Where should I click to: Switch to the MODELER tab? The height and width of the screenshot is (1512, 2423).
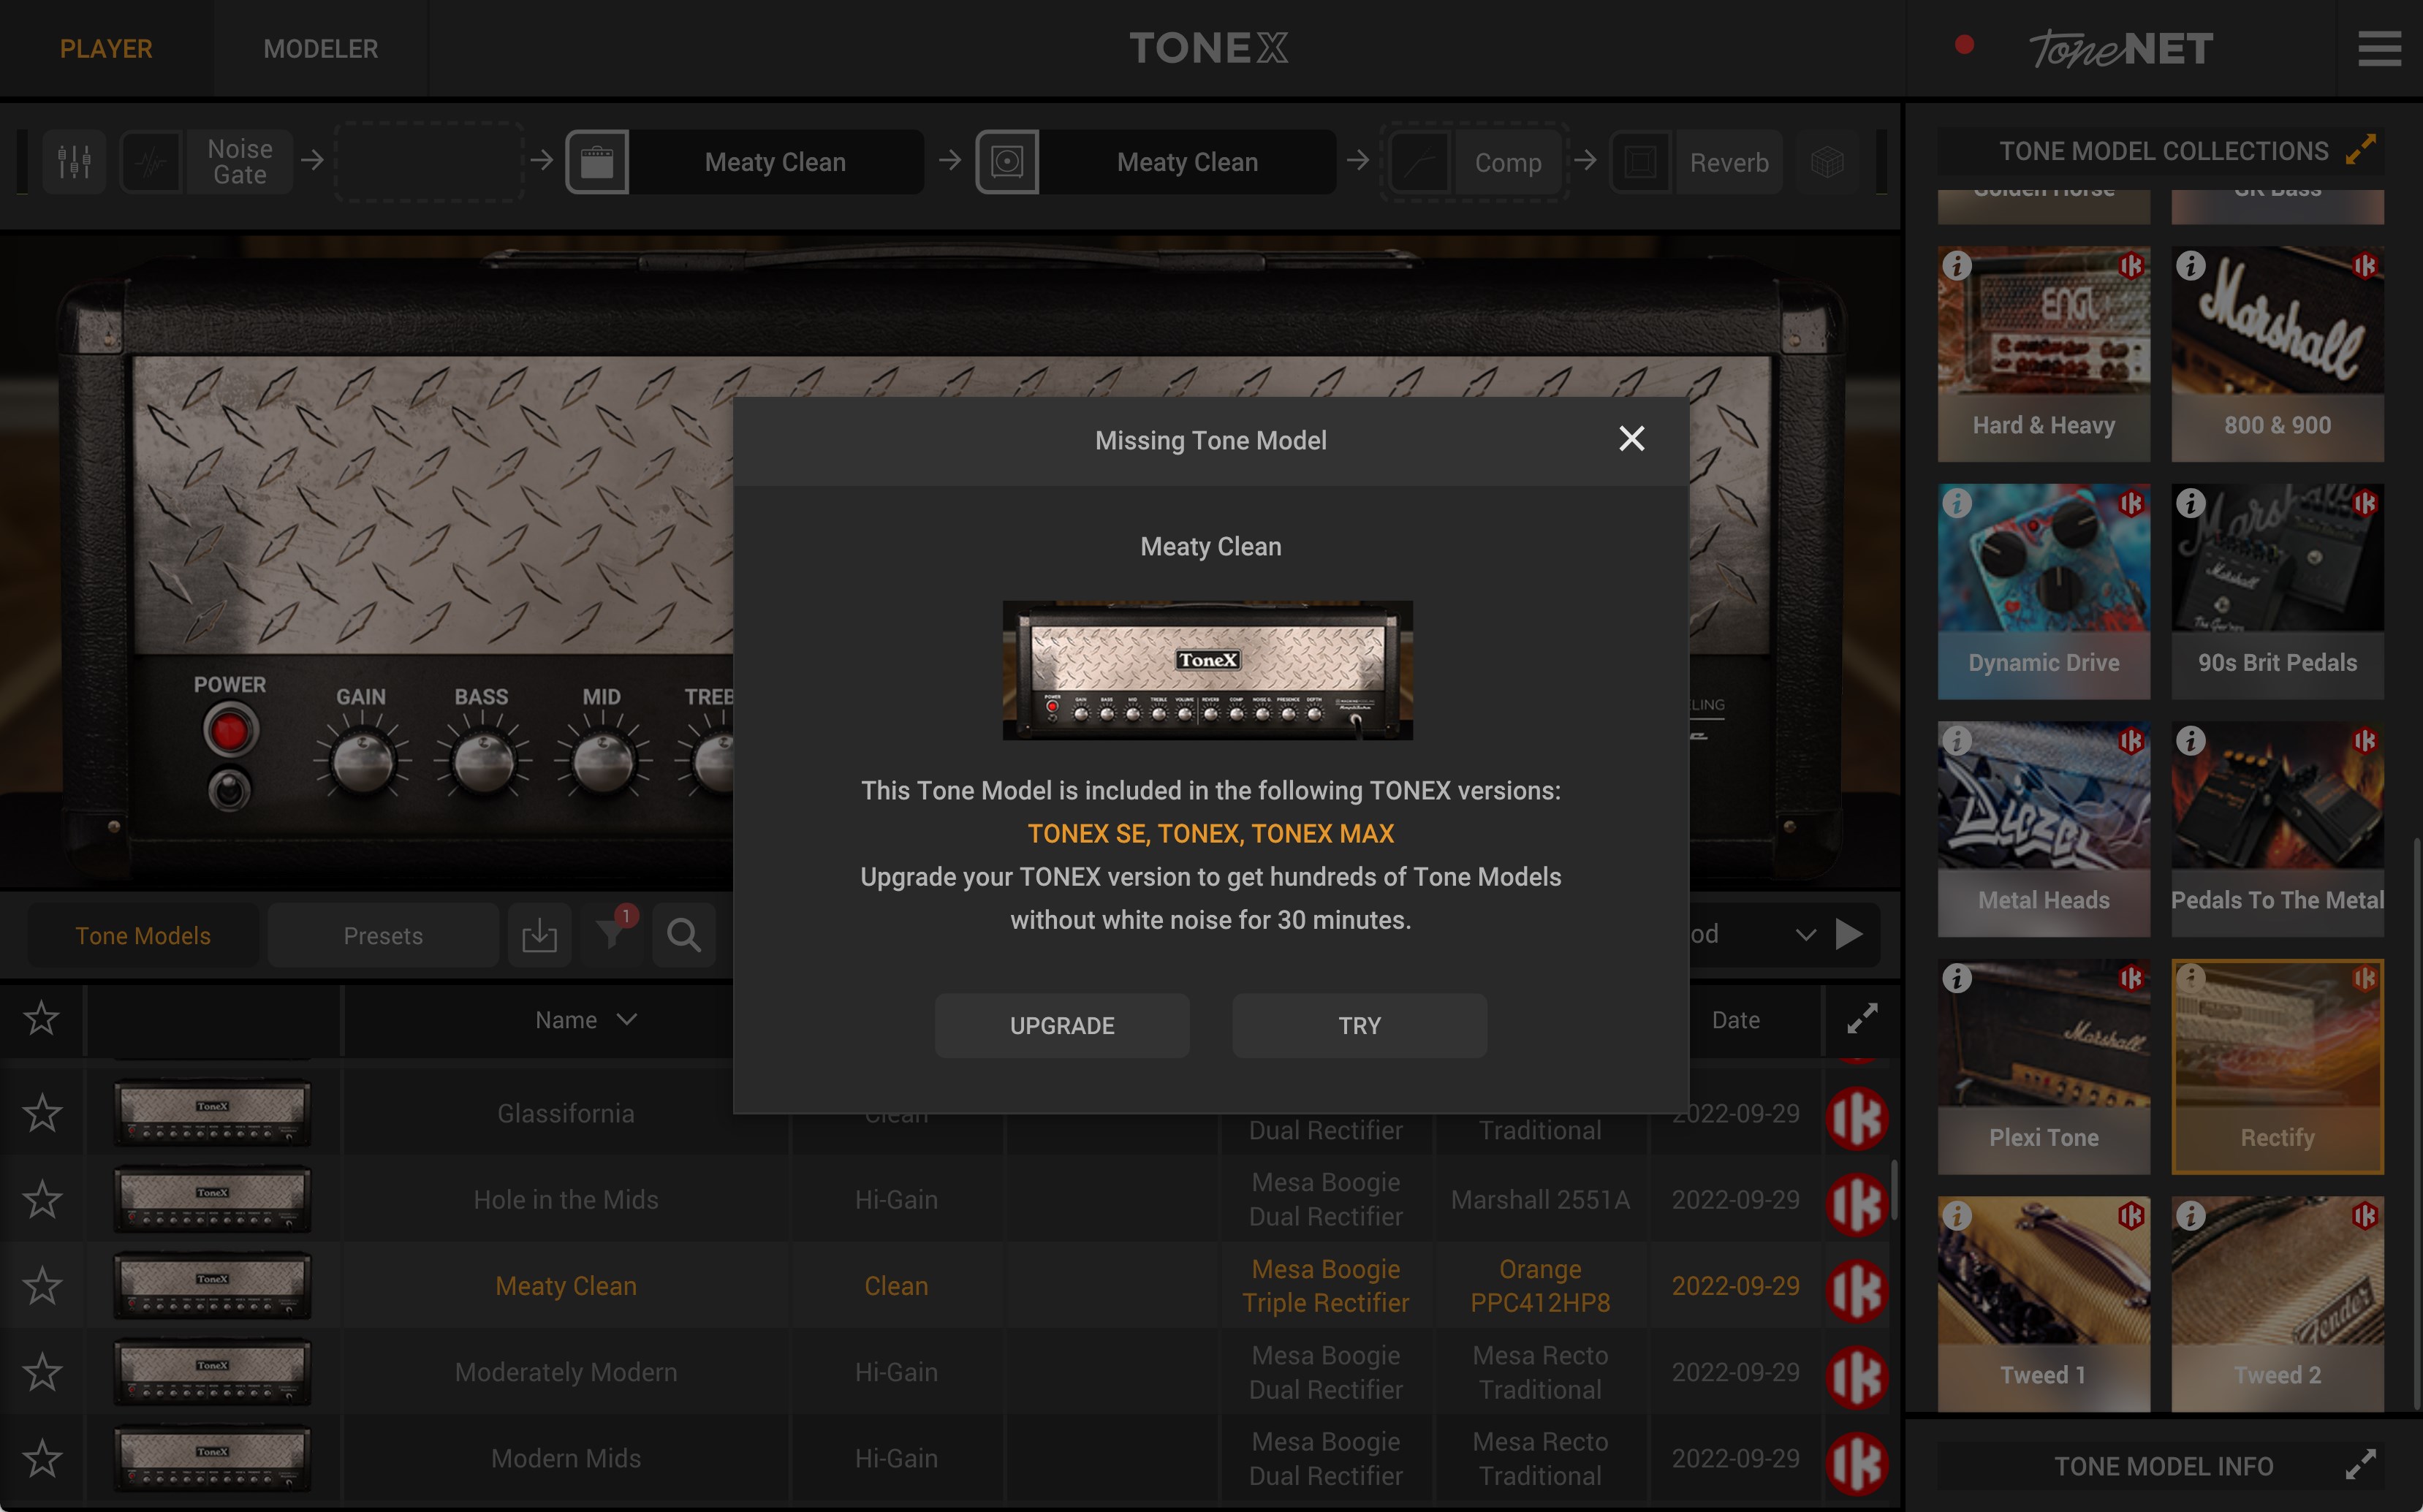click(320, 48)
